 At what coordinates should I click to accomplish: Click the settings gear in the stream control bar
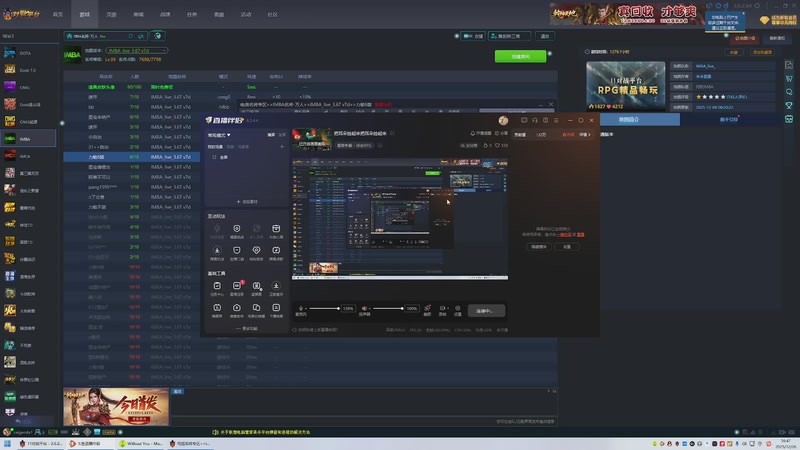(458, 310)
